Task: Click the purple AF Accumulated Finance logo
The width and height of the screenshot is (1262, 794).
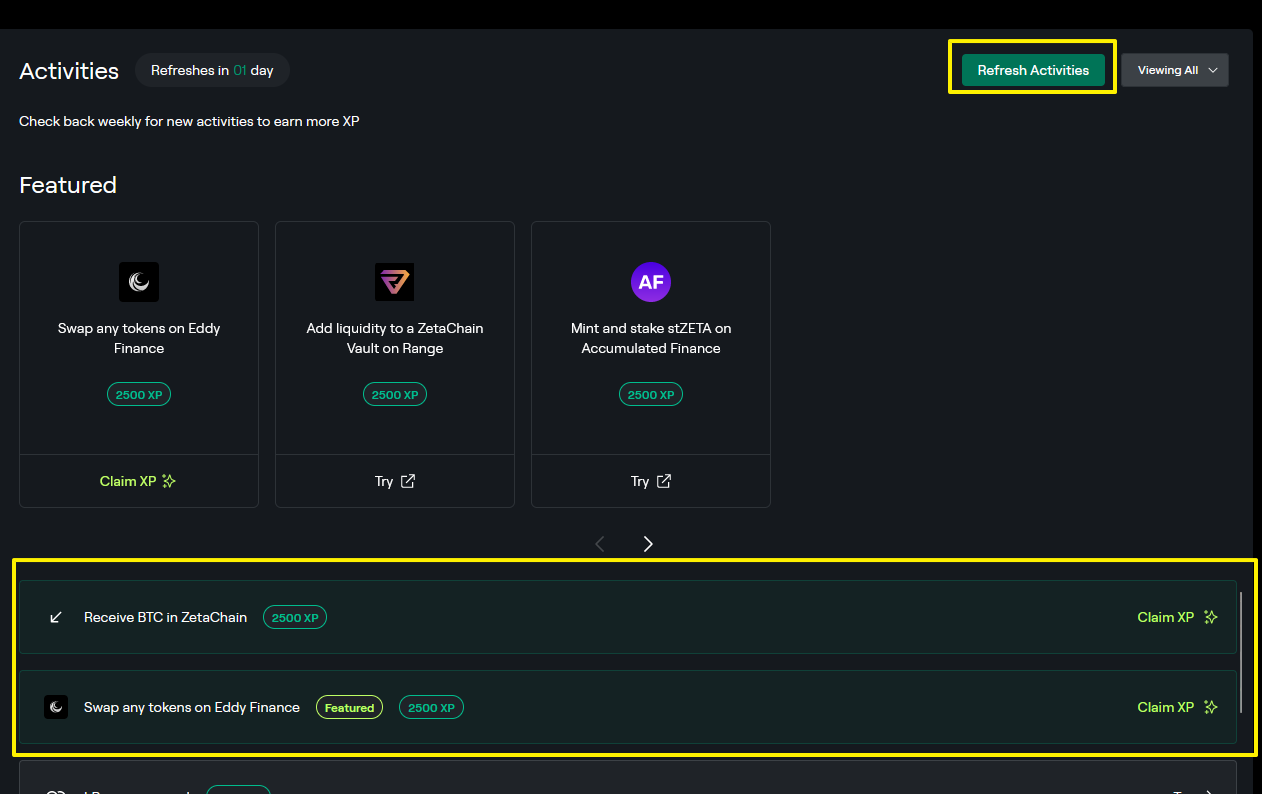Action: tap(651, 282)
